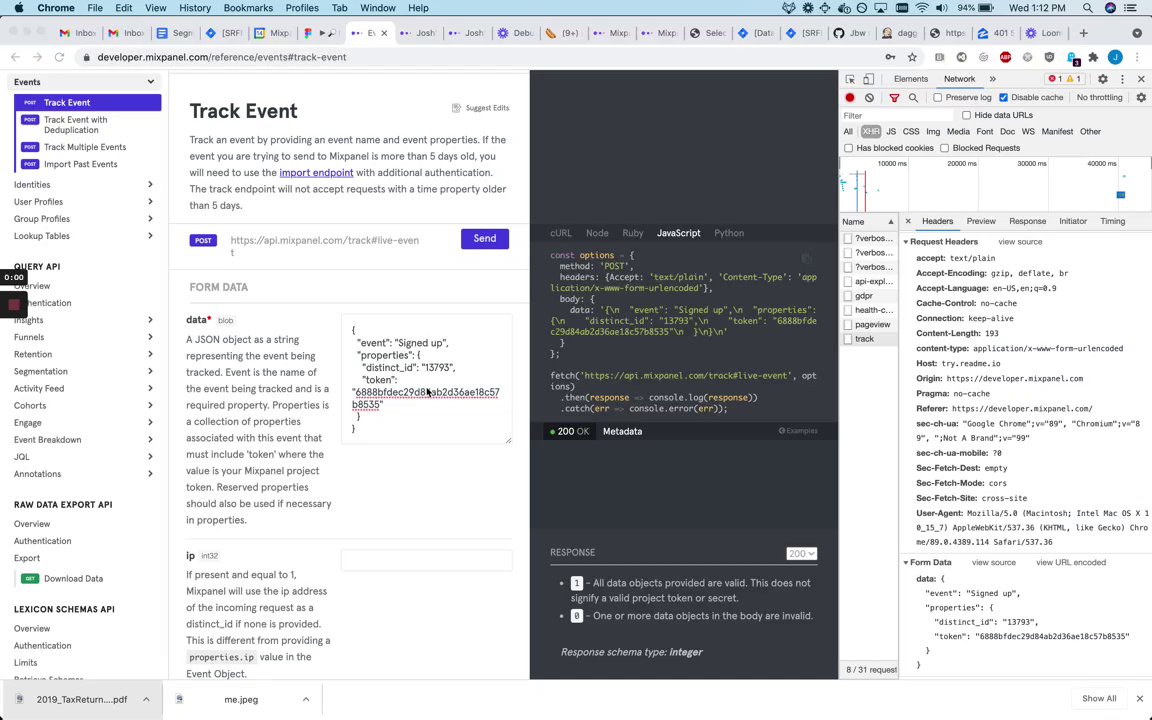Image resolution: width=1152 pixels, height=720 pixels.
Task: Expand the Identities sidebar section
Action: [151, 185]
